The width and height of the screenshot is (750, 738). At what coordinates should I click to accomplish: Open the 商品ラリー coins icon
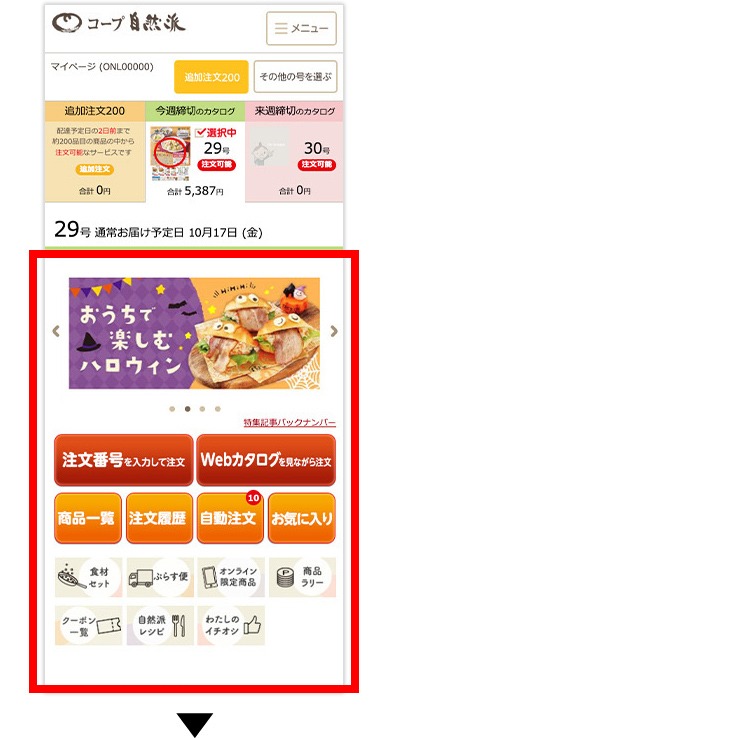pyautogui.click(x=302, y=577)
